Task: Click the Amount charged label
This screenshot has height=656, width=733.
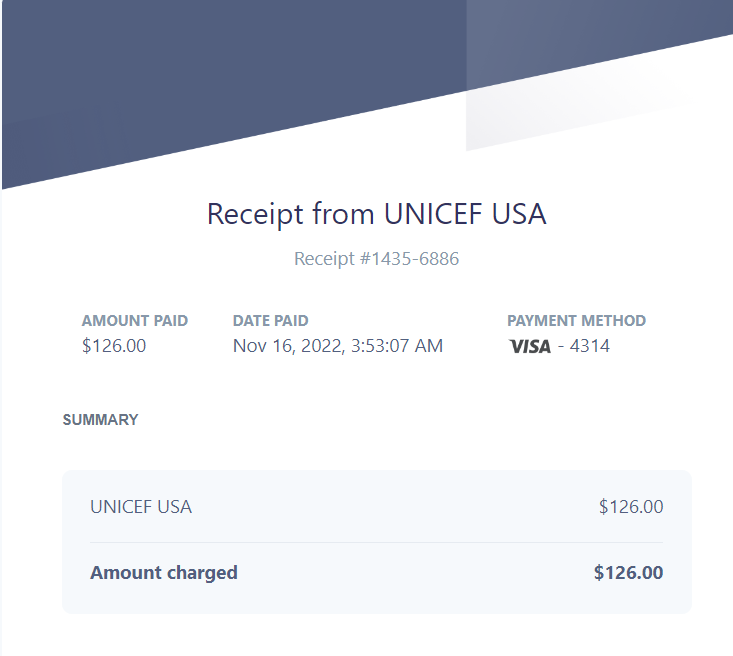Action: (164, 573)
